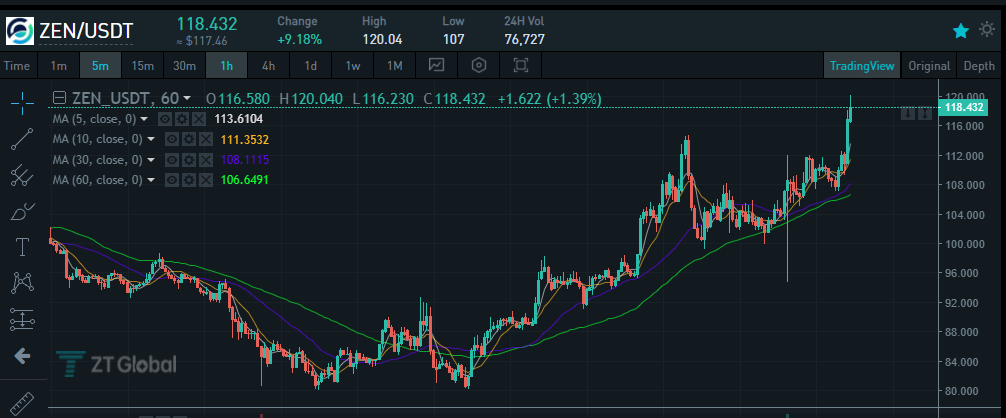
Task: Switch to TradingView chart view
Action: coord(862,65)
